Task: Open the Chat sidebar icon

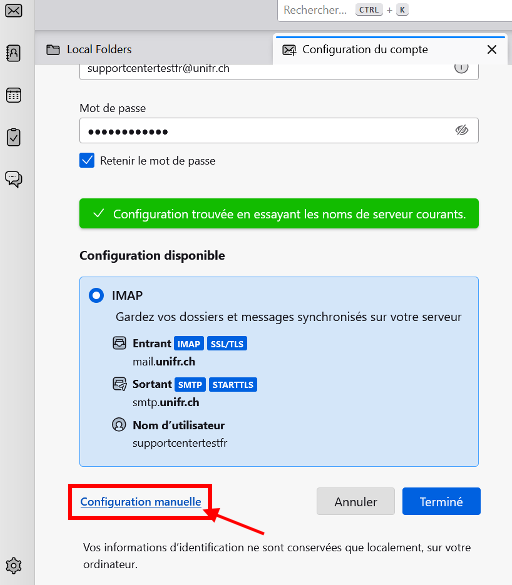Action: 13,179
